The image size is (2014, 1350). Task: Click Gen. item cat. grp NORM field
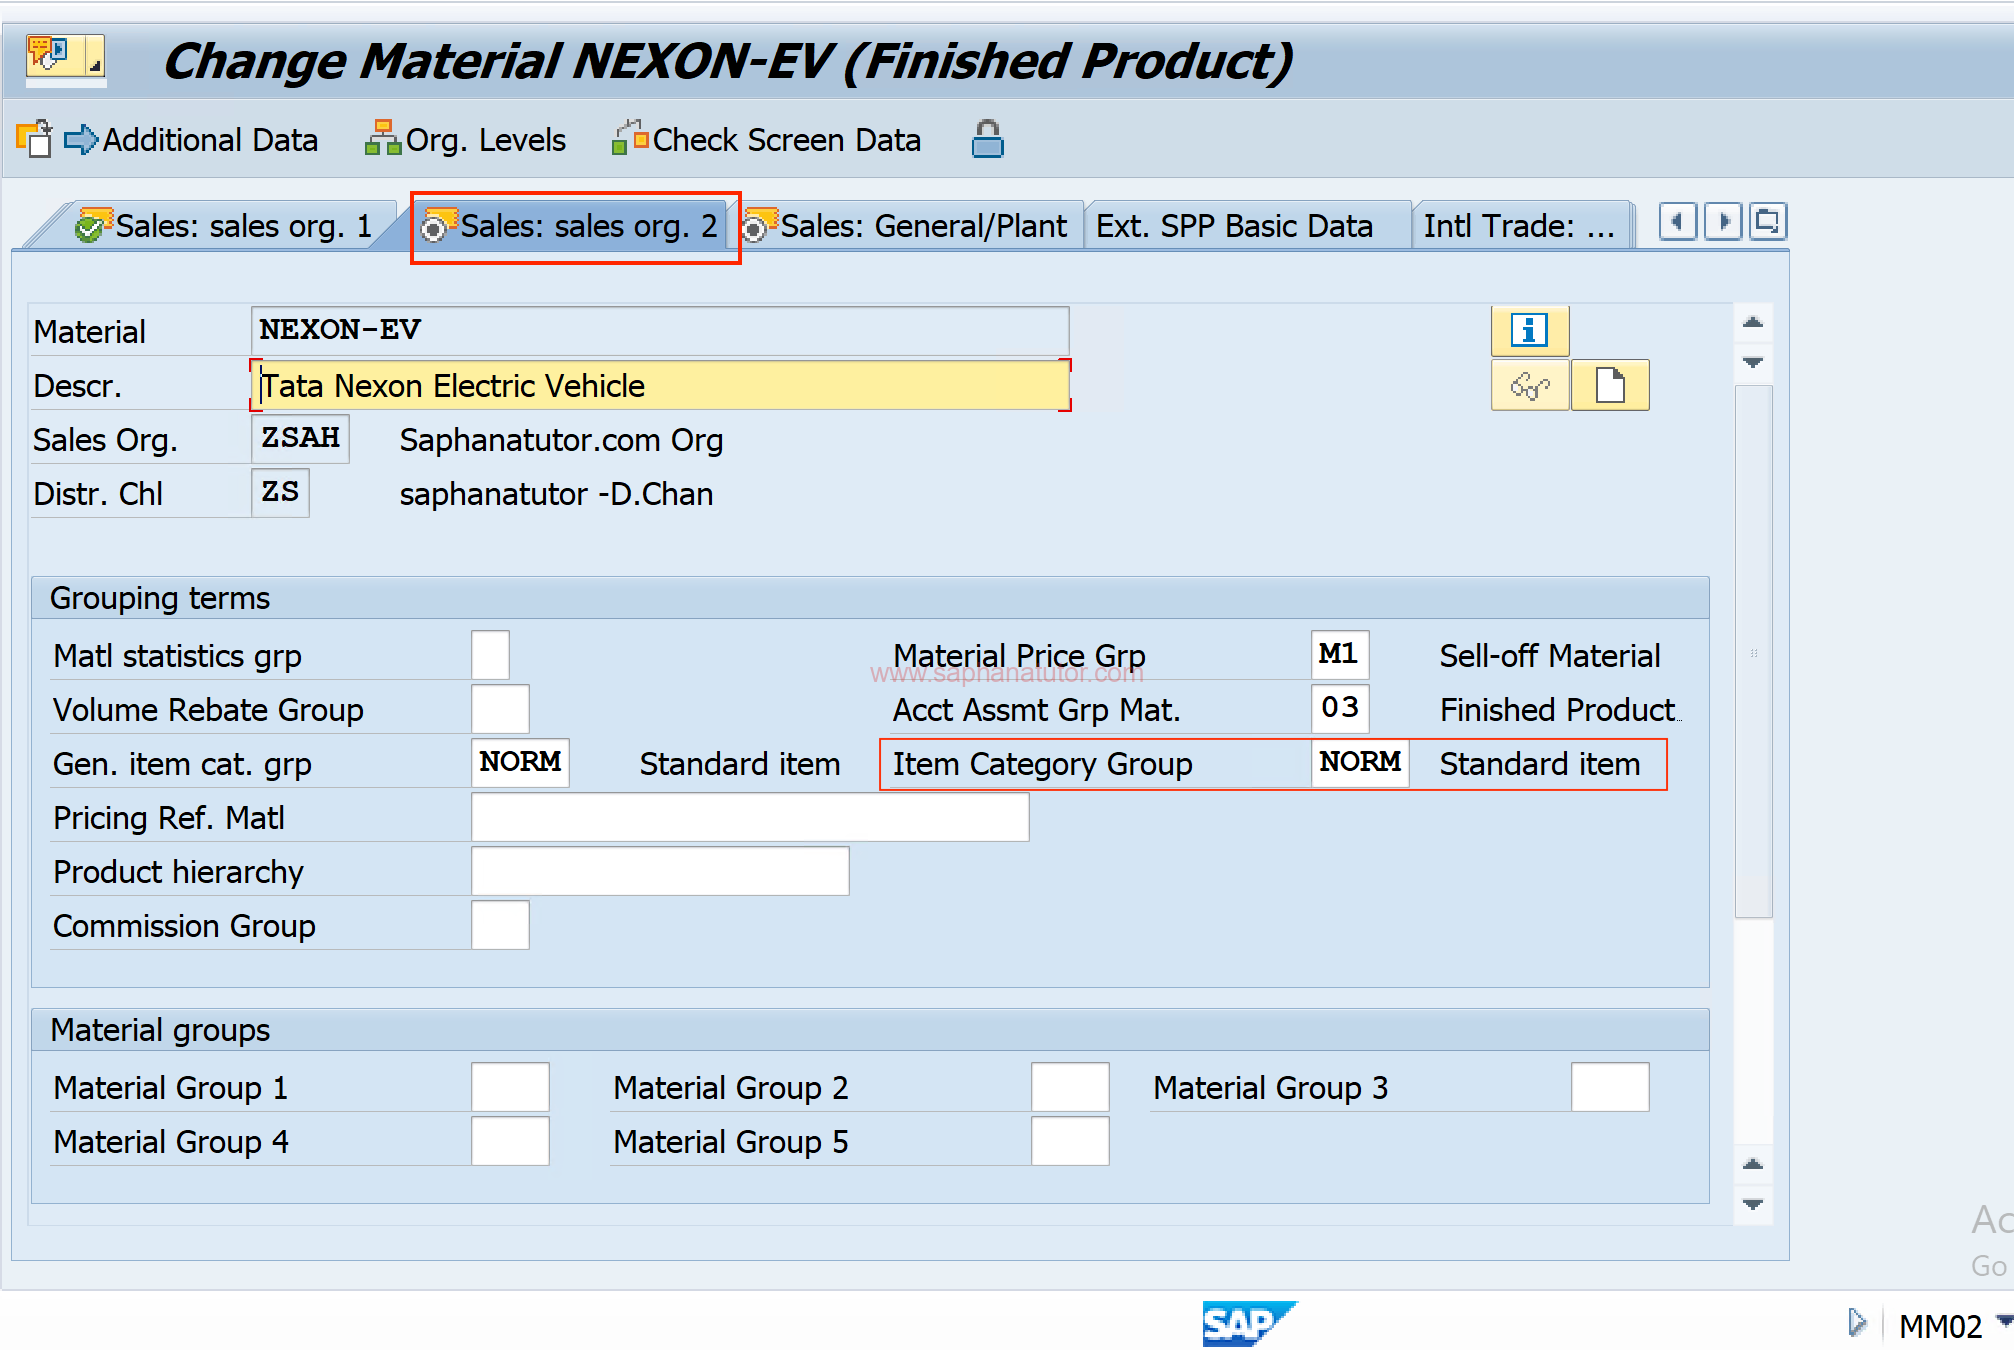(520, 763)
